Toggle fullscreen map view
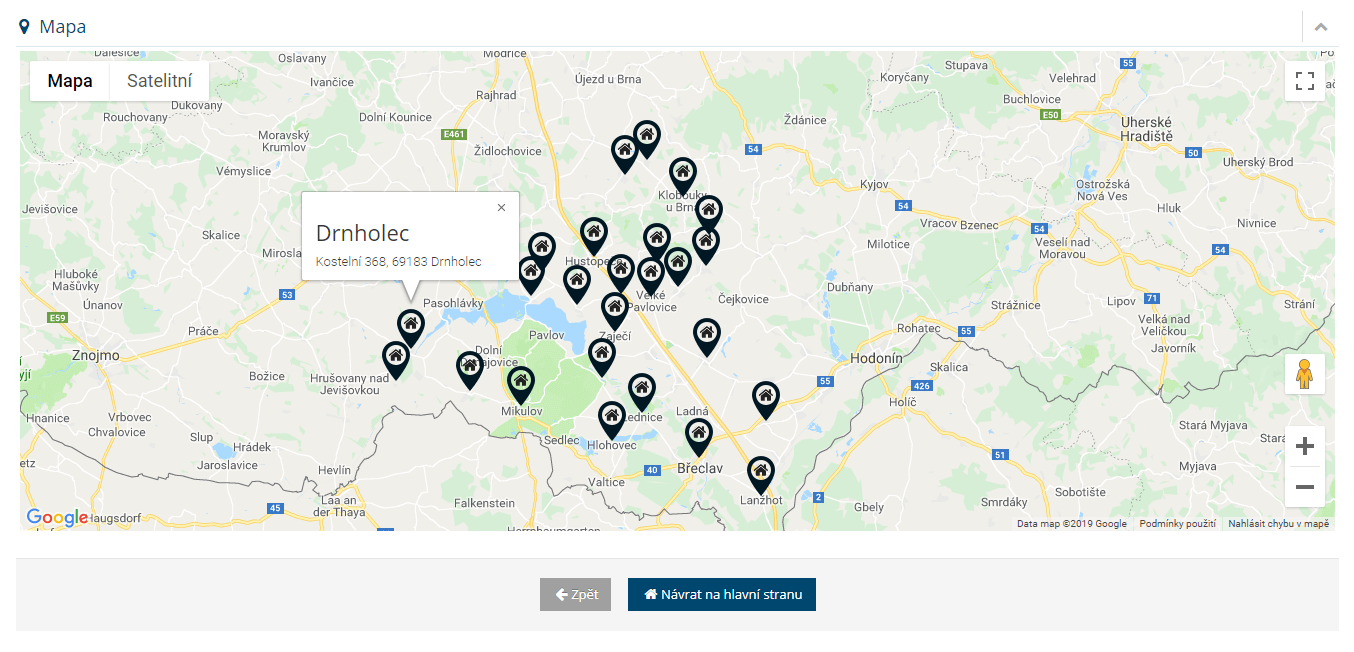The height and width of the screenshot is (652, 1354). click(1304, 81)
